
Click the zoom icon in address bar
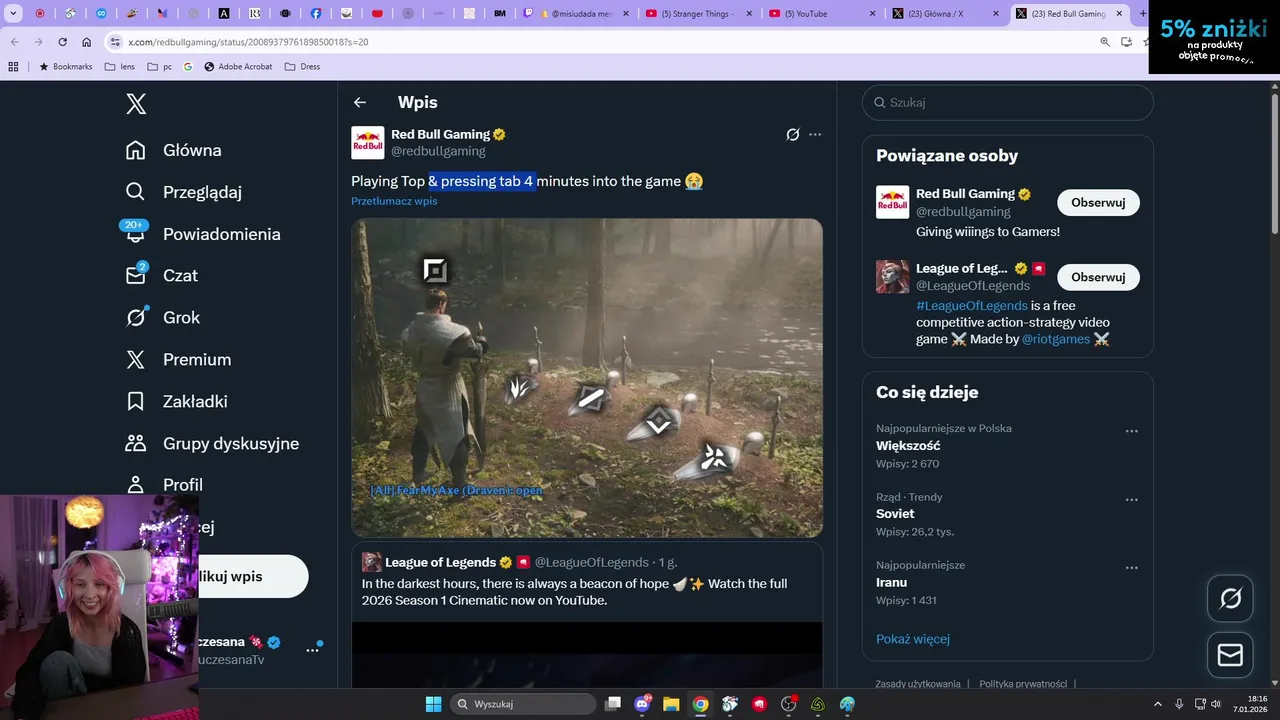[1105, 42]
